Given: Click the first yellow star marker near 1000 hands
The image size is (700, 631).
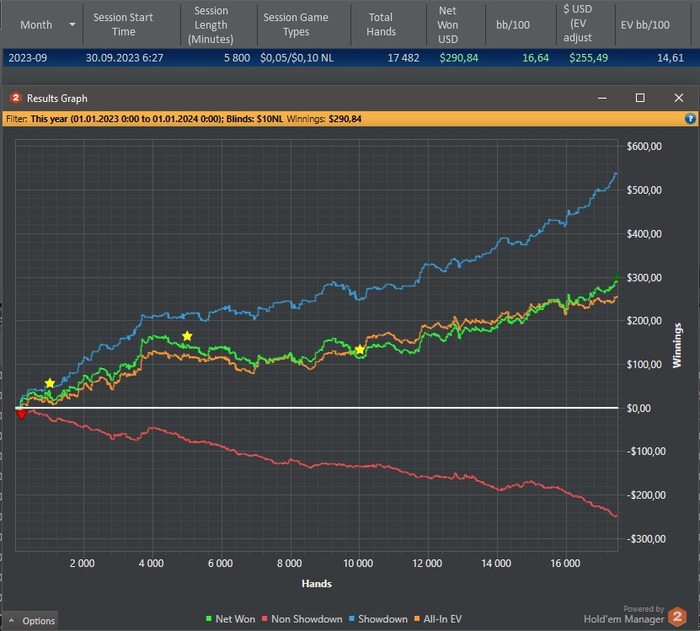Looking at the screenshot, I should click(50, 383).
